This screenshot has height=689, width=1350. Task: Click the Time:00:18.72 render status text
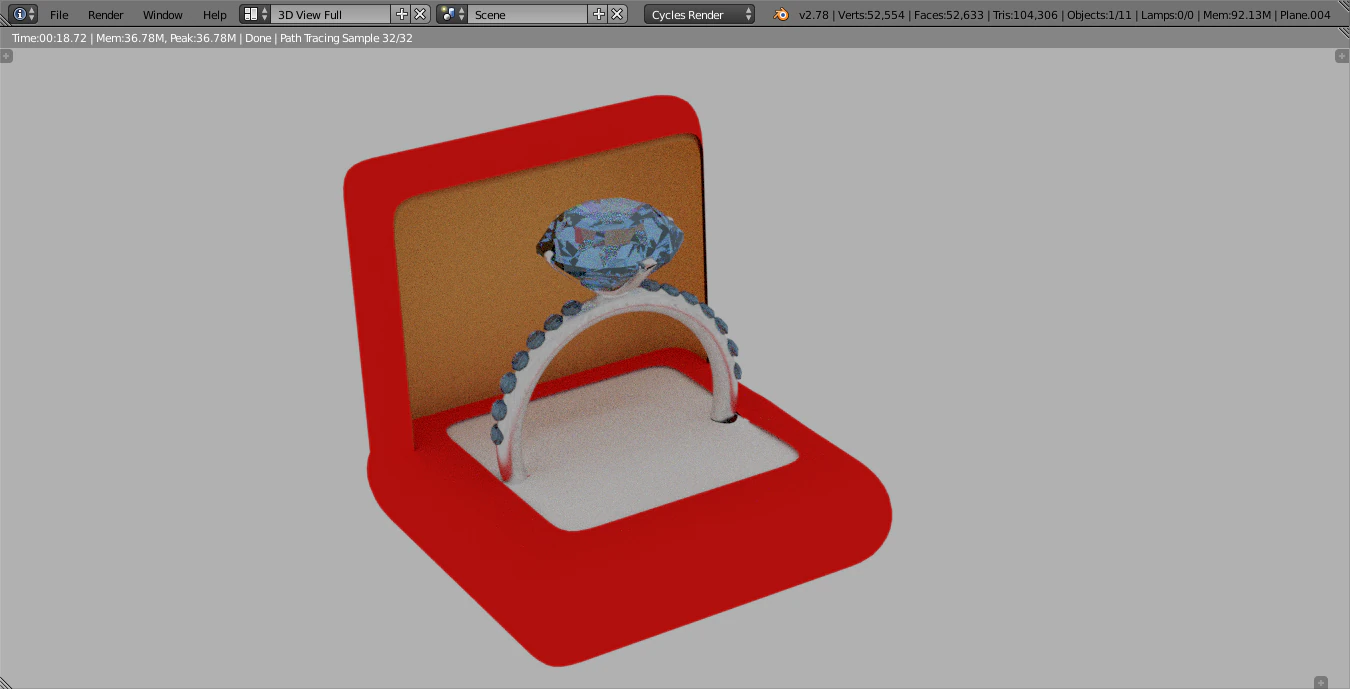49,38
